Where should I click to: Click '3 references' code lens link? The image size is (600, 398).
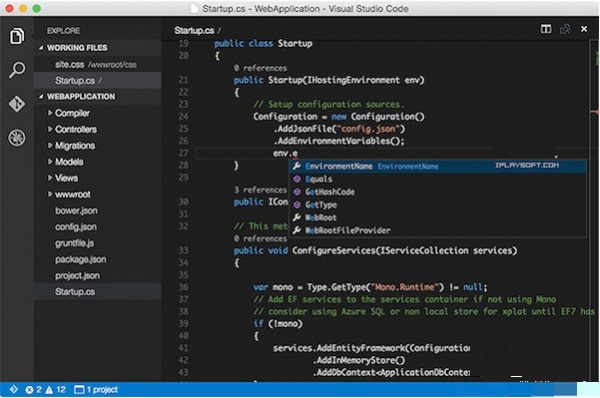pyautogui.click(x=260, y=190)
